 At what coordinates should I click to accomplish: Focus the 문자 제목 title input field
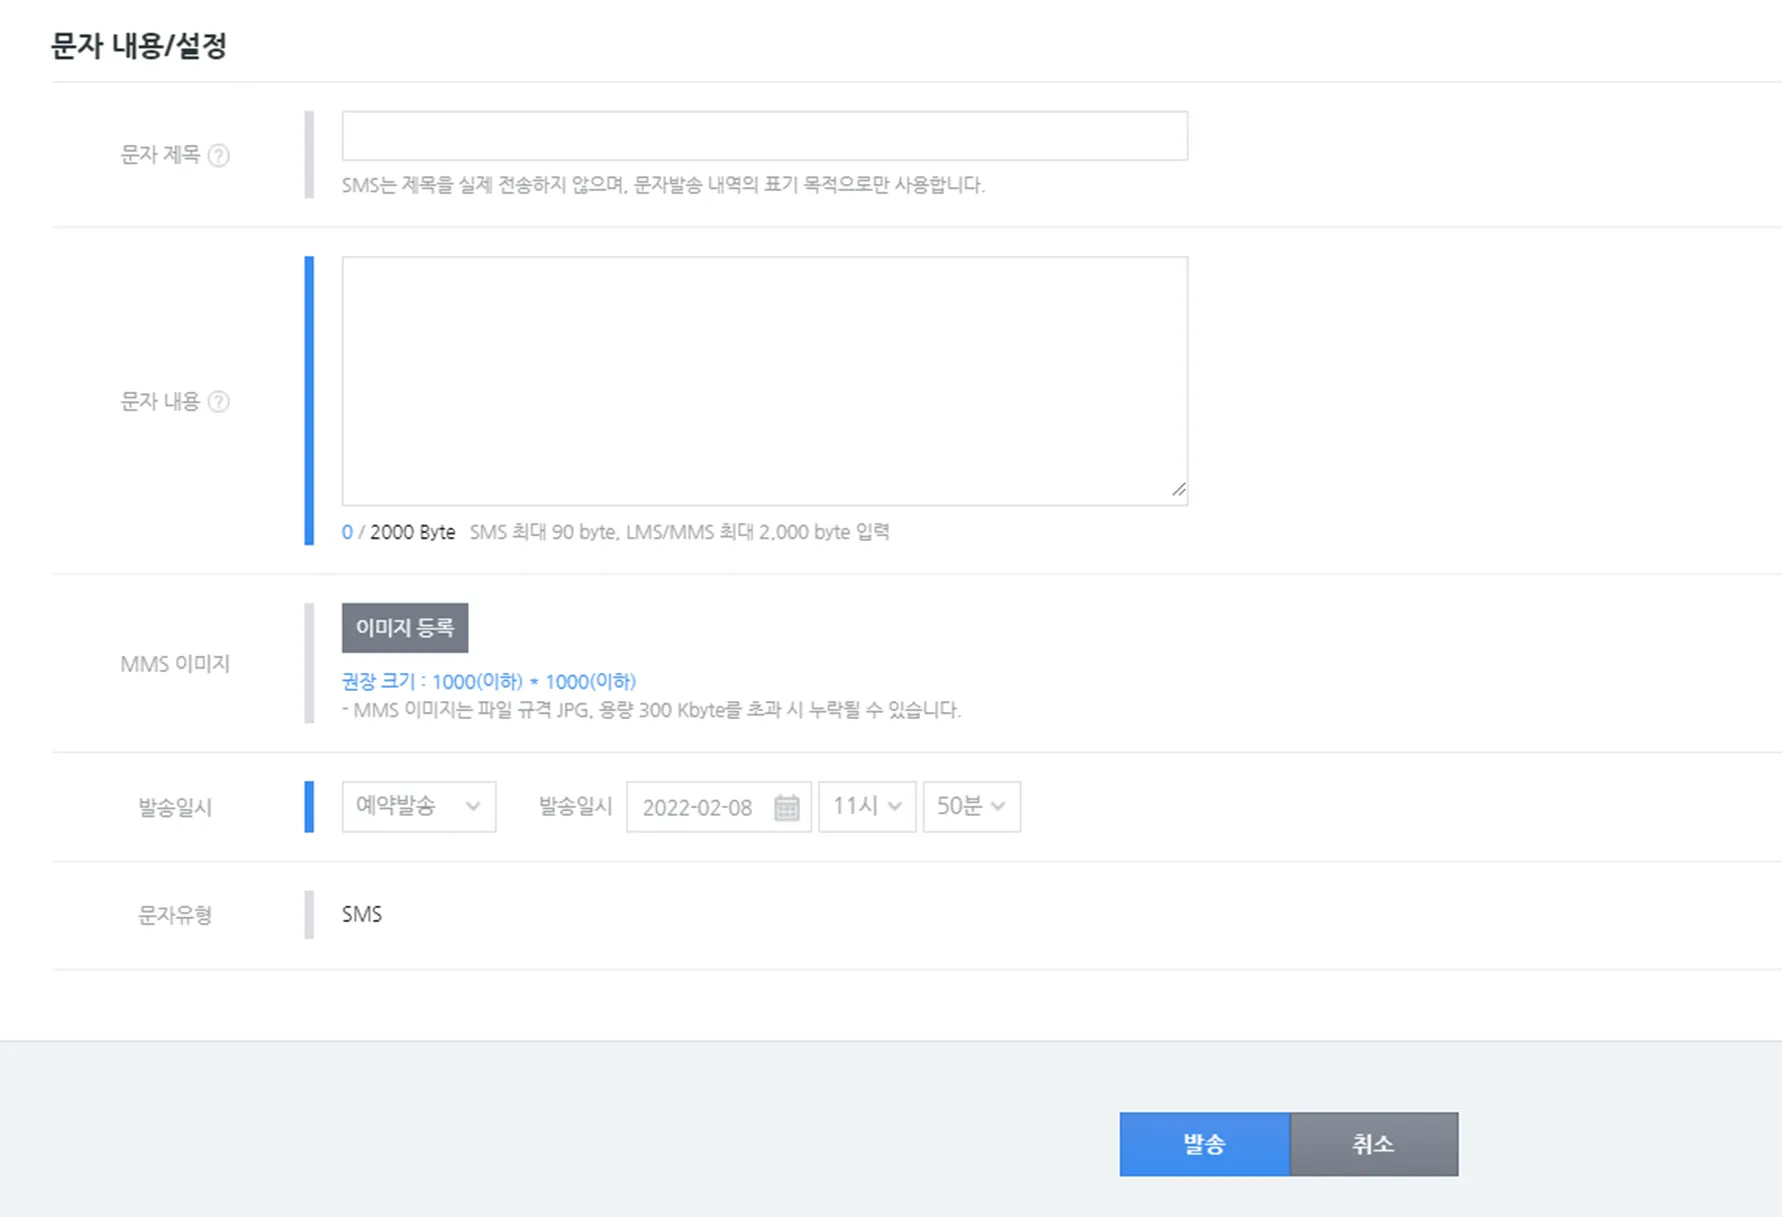pyautogui.click(x=765, y=136)
